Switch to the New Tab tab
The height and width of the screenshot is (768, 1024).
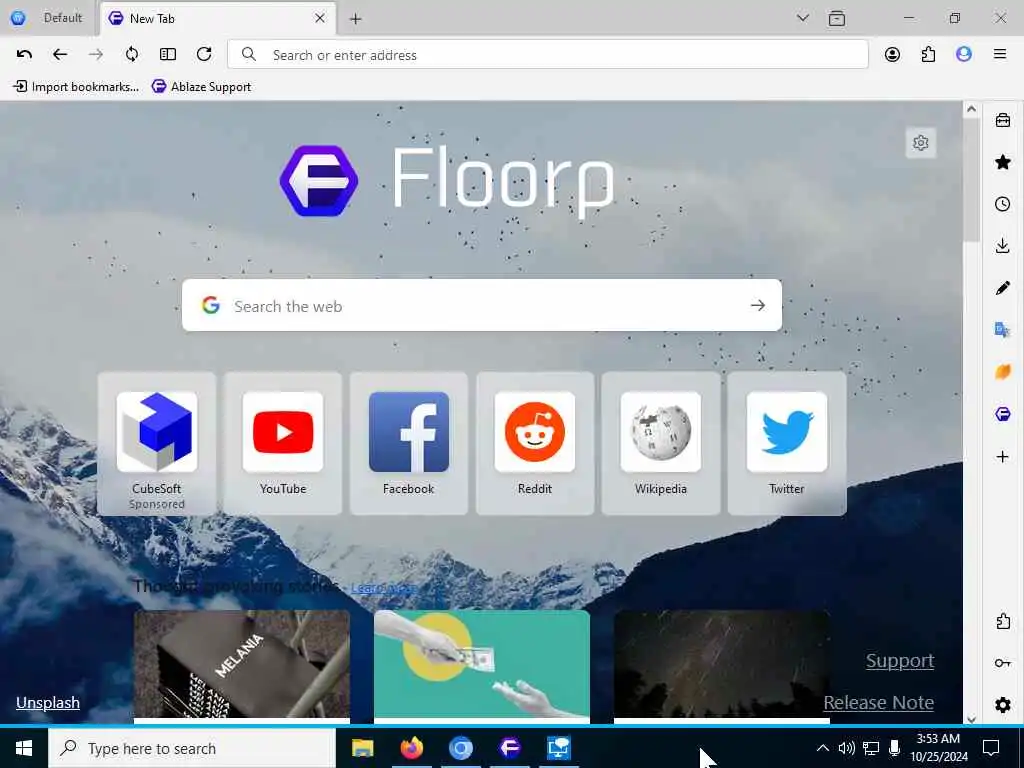point(218,18)
